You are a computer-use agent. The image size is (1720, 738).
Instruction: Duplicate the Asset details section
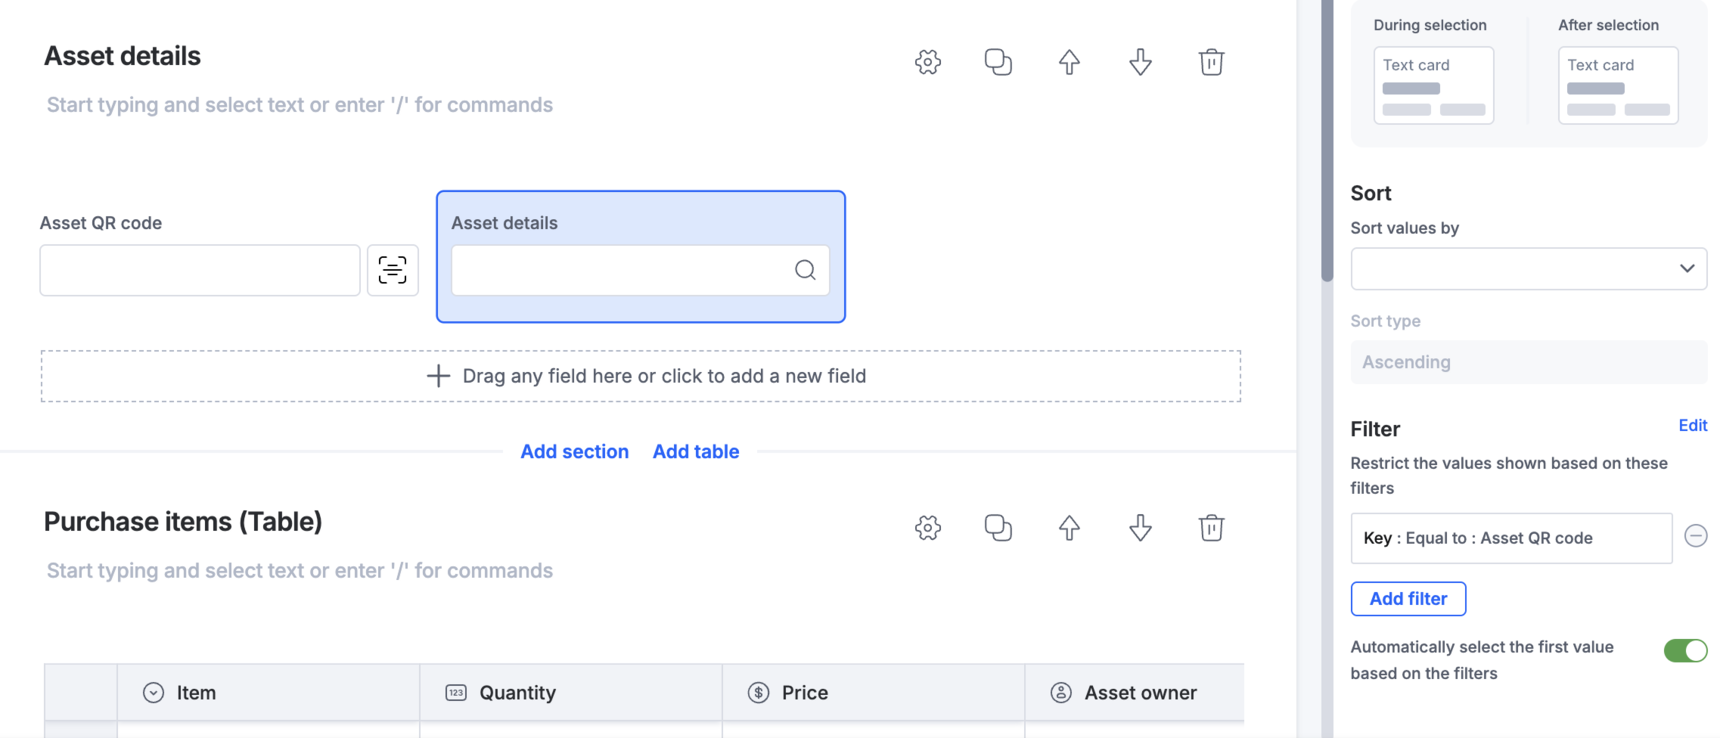pos(998,62)
